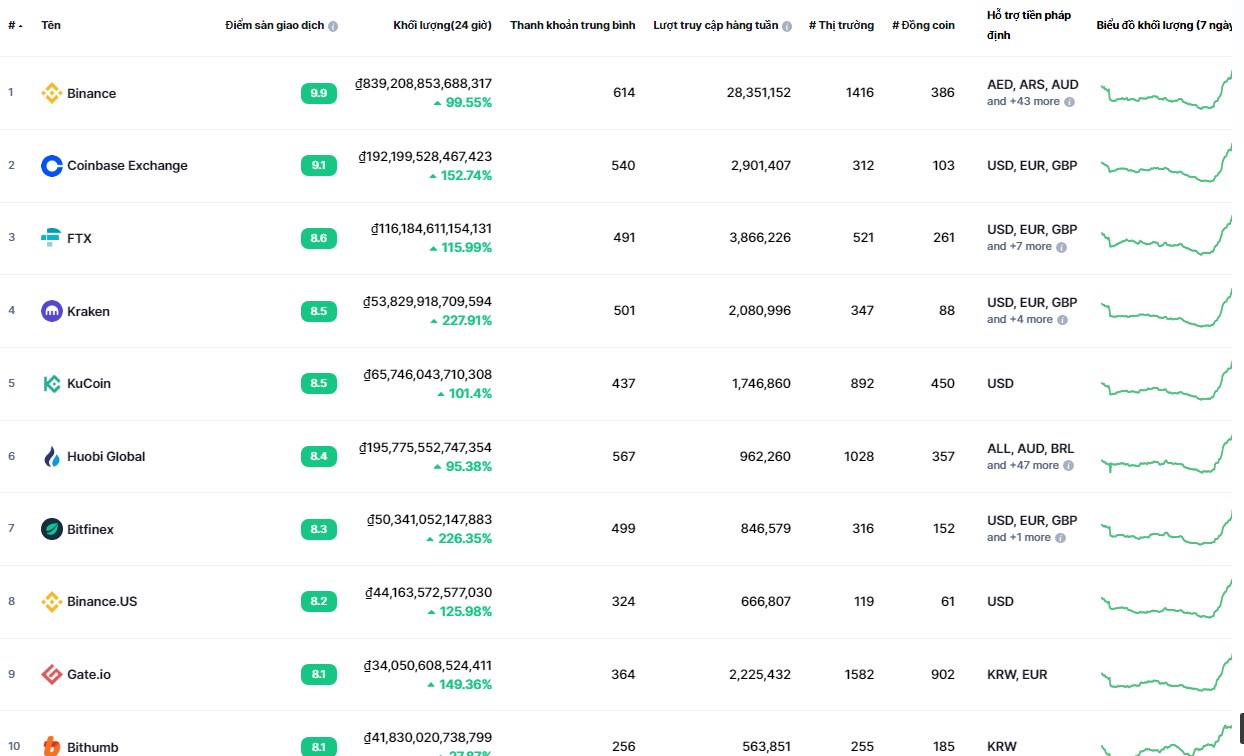Open the FTX exchange link
The image size is (1244, 756).
(x=79, y=238)
